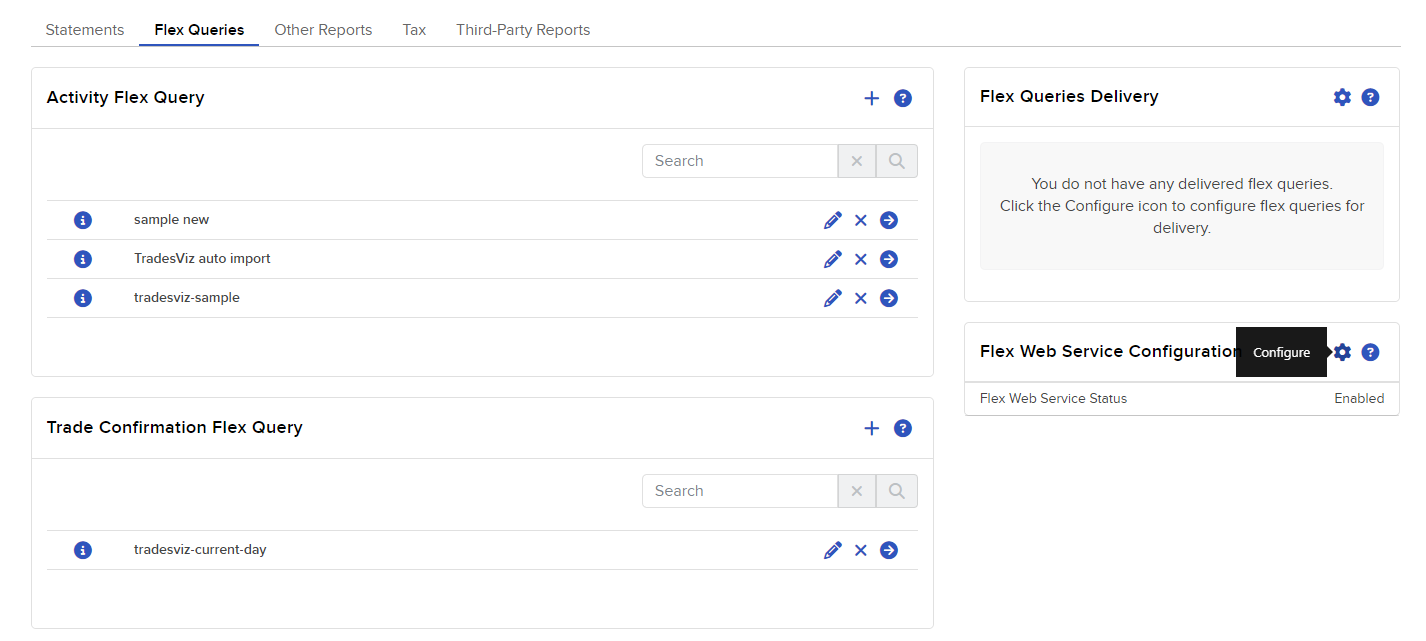Delete the 'TradesViz auto import' query
The width and height of the screenshot is (1426, 641).
click(x=861, y=259)
